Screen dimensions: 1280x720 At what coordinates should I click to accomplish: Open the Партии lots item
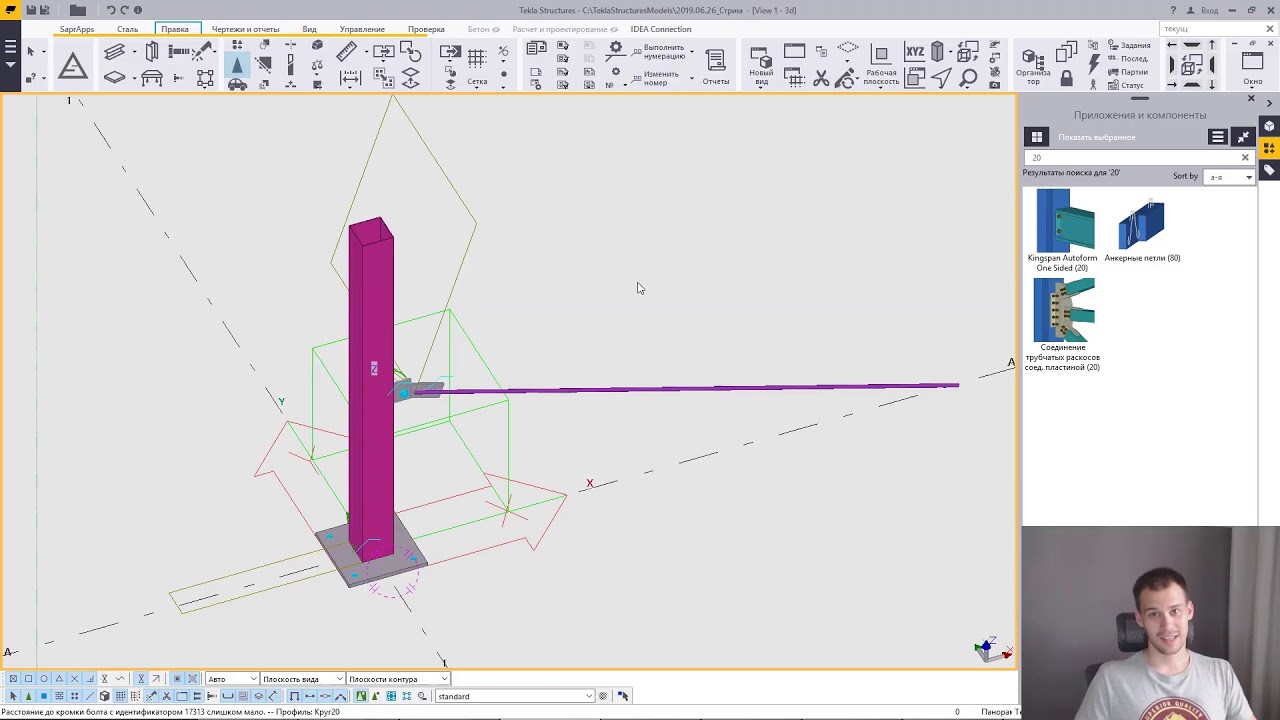1127,72
